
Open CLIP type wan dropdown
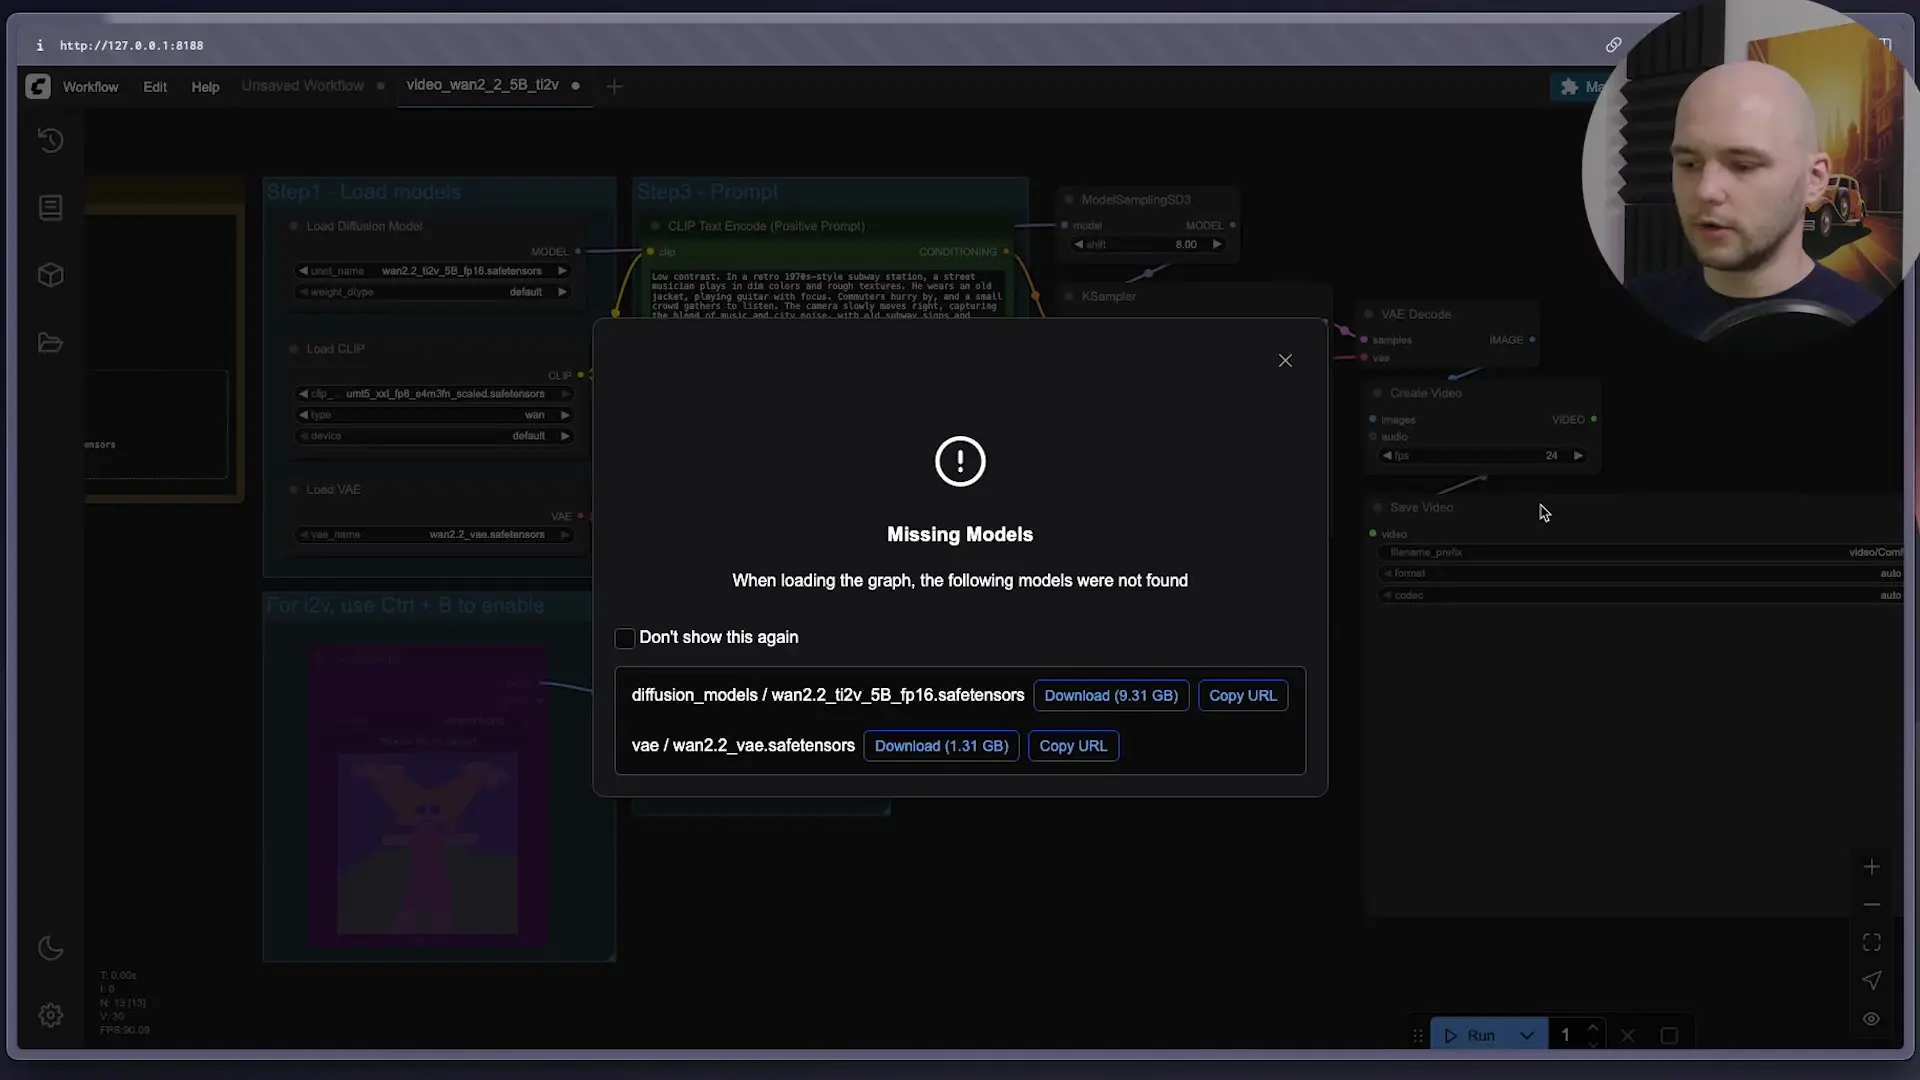click(433, 415)
